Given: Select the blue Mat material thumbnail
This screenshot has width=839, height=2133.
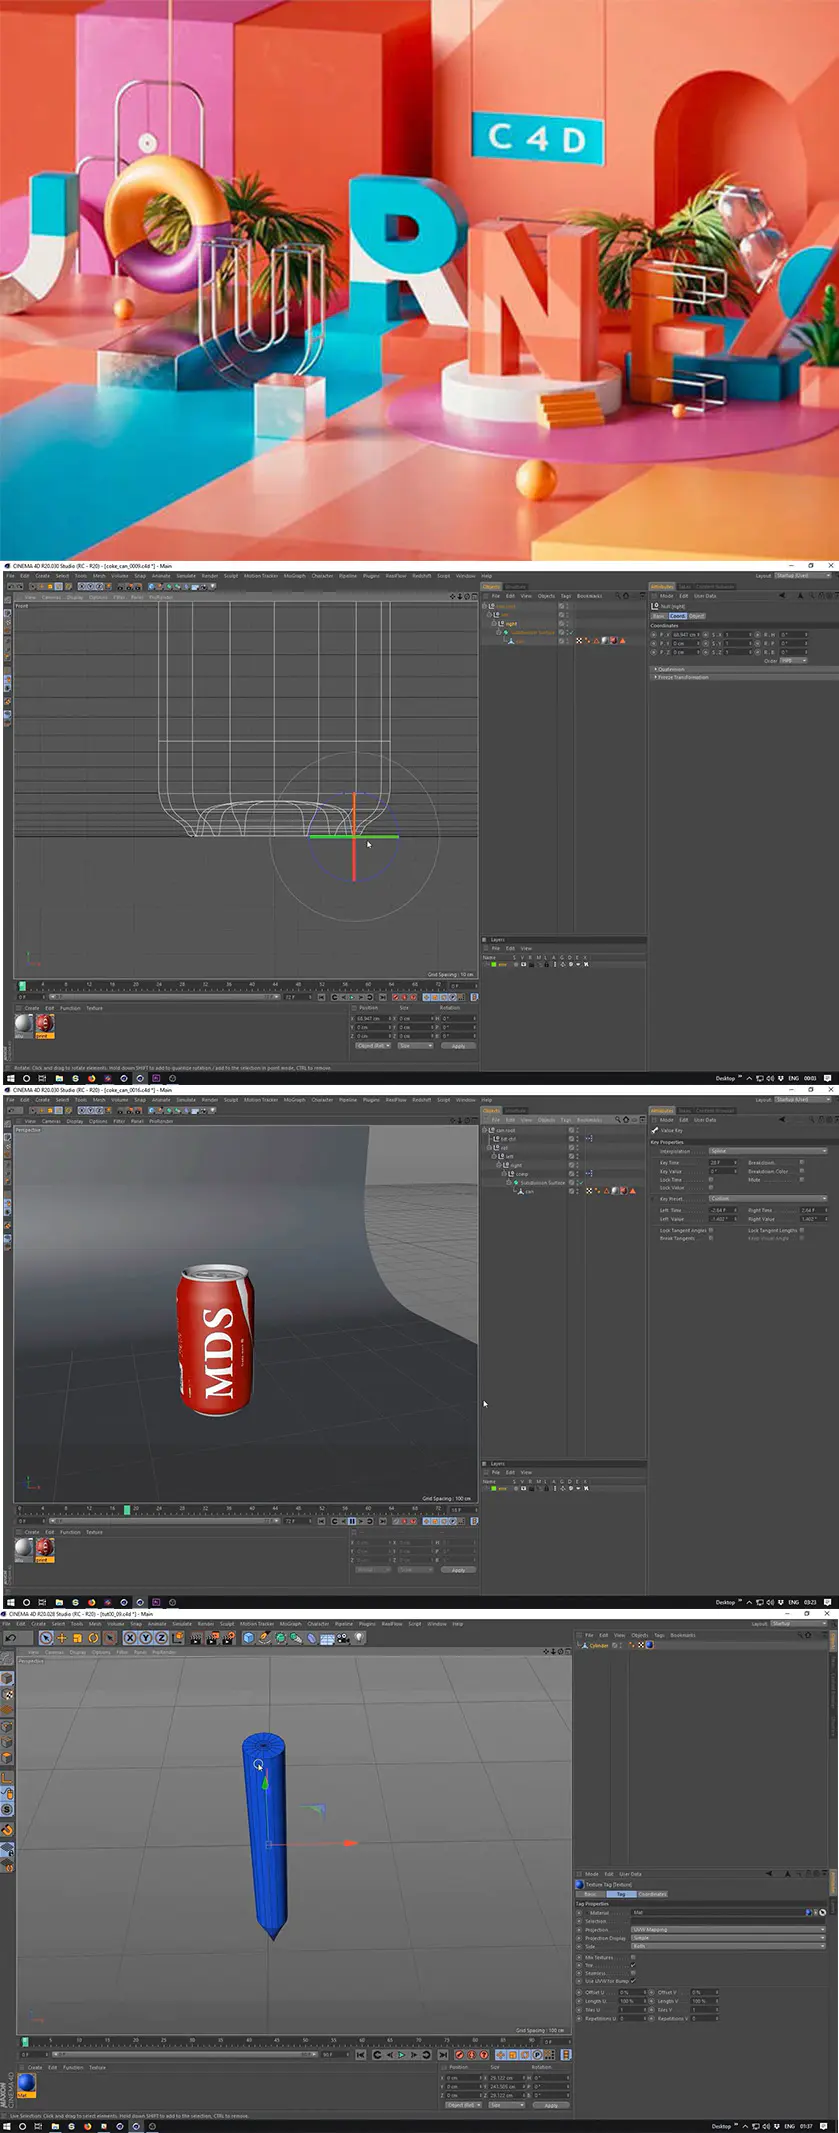Looking at the screenshot, I should coord(26,2083).
